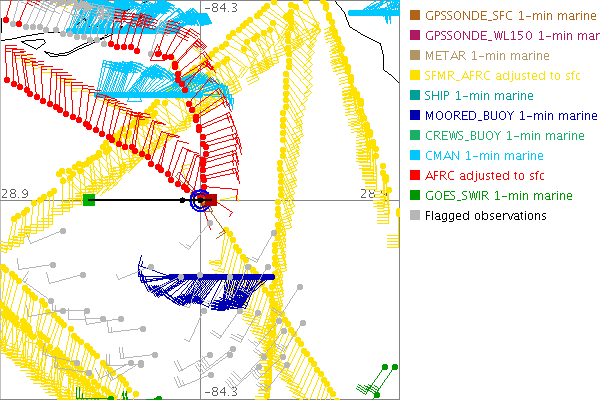
Task: Click the gray Flagged observations swatch
Action: tap(415, 215)
